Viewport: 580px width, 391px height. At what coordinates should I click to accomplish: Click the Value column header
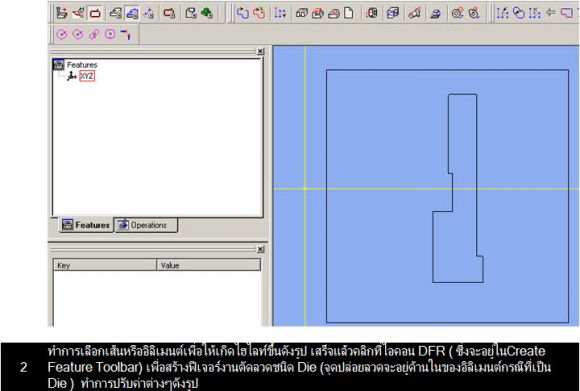(209, 265)
